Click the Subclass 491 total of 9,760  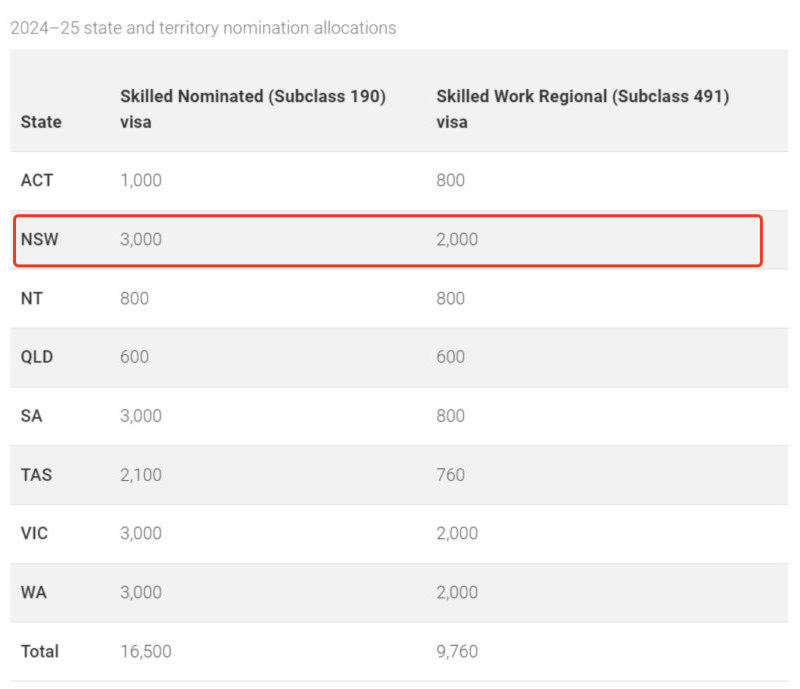457,651
